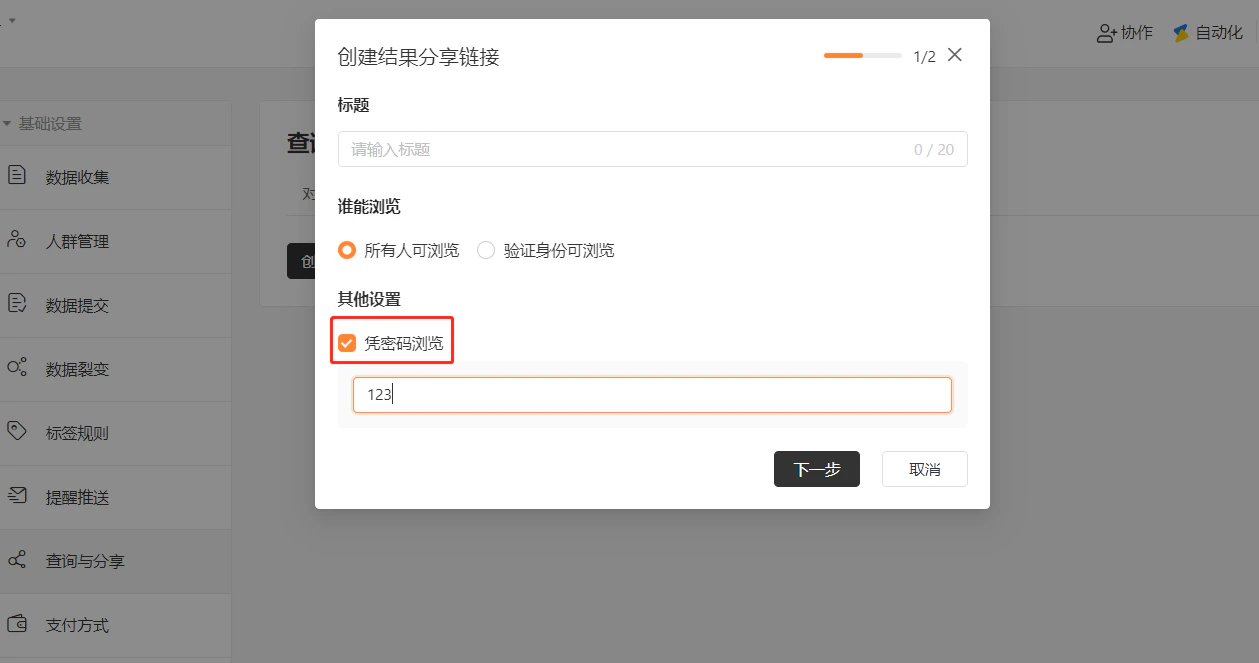This screenshot has width=1259, height=663.
Task: Click the 支付方式 wallet icon
Action: point(17,624)
